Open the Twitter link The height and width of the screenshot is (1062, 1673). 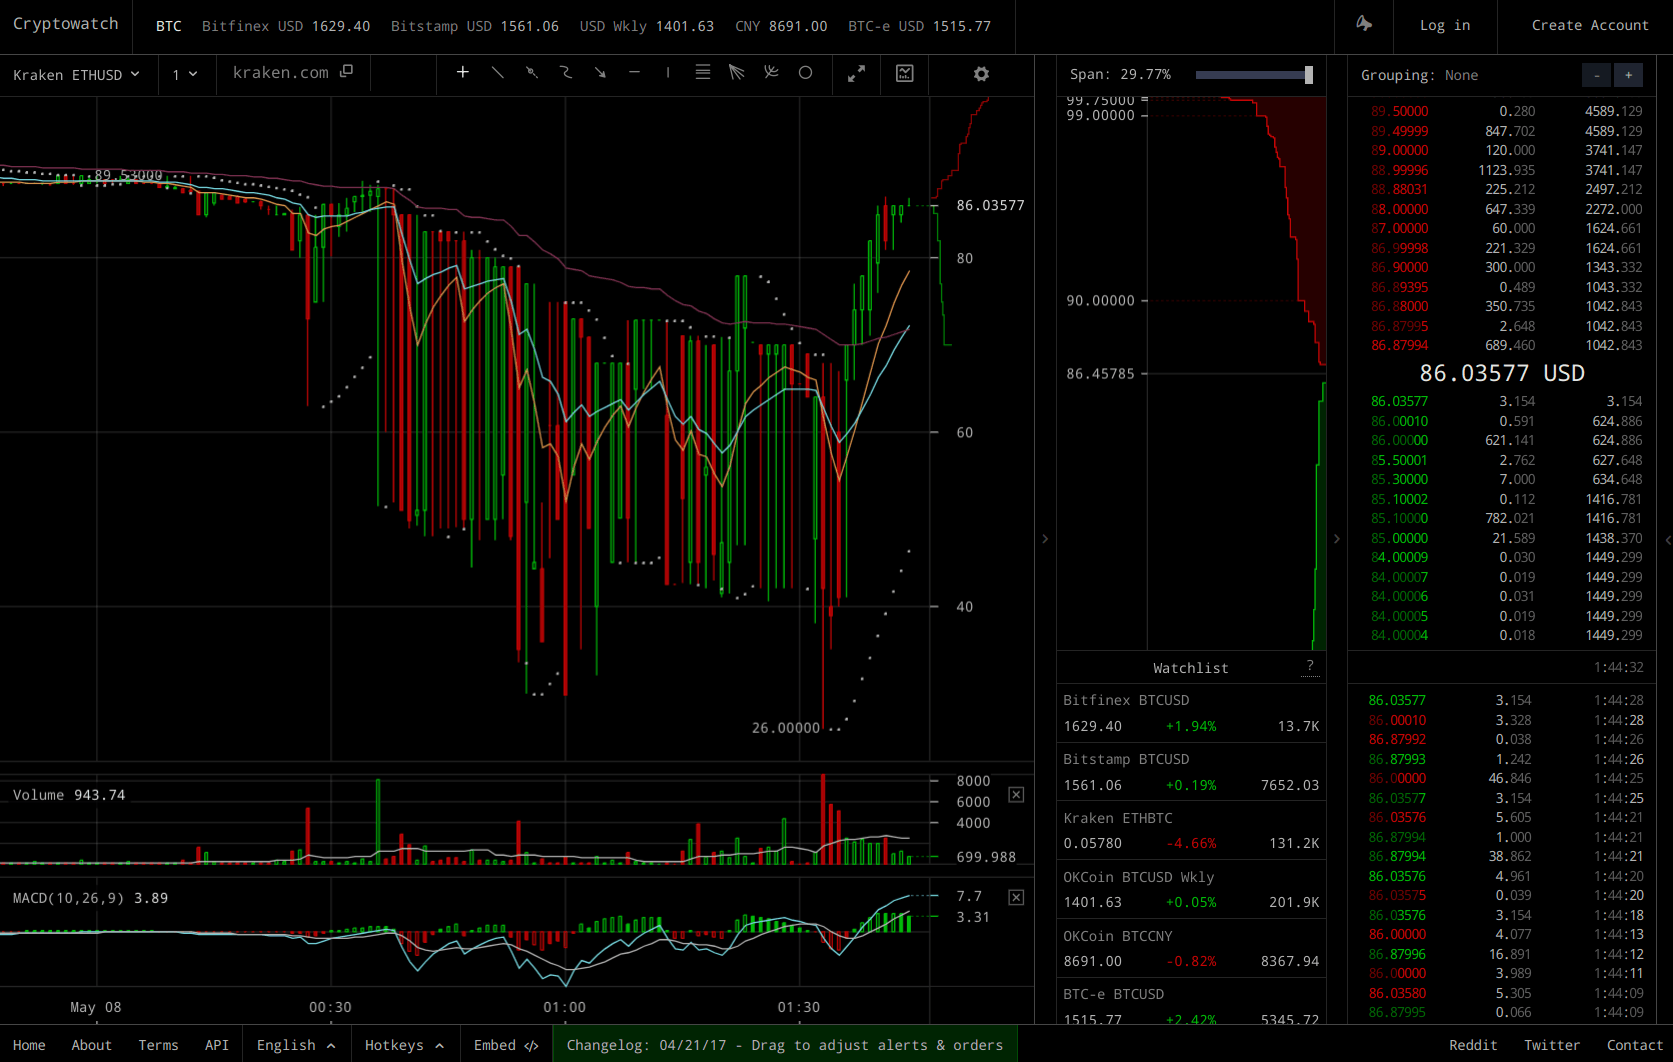point(1552,1045)
